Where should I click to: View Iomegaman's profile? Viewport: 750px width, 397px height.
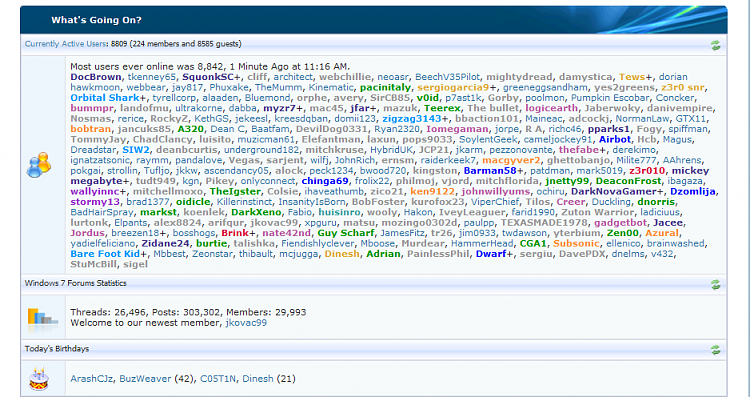(x=457, y=129)
